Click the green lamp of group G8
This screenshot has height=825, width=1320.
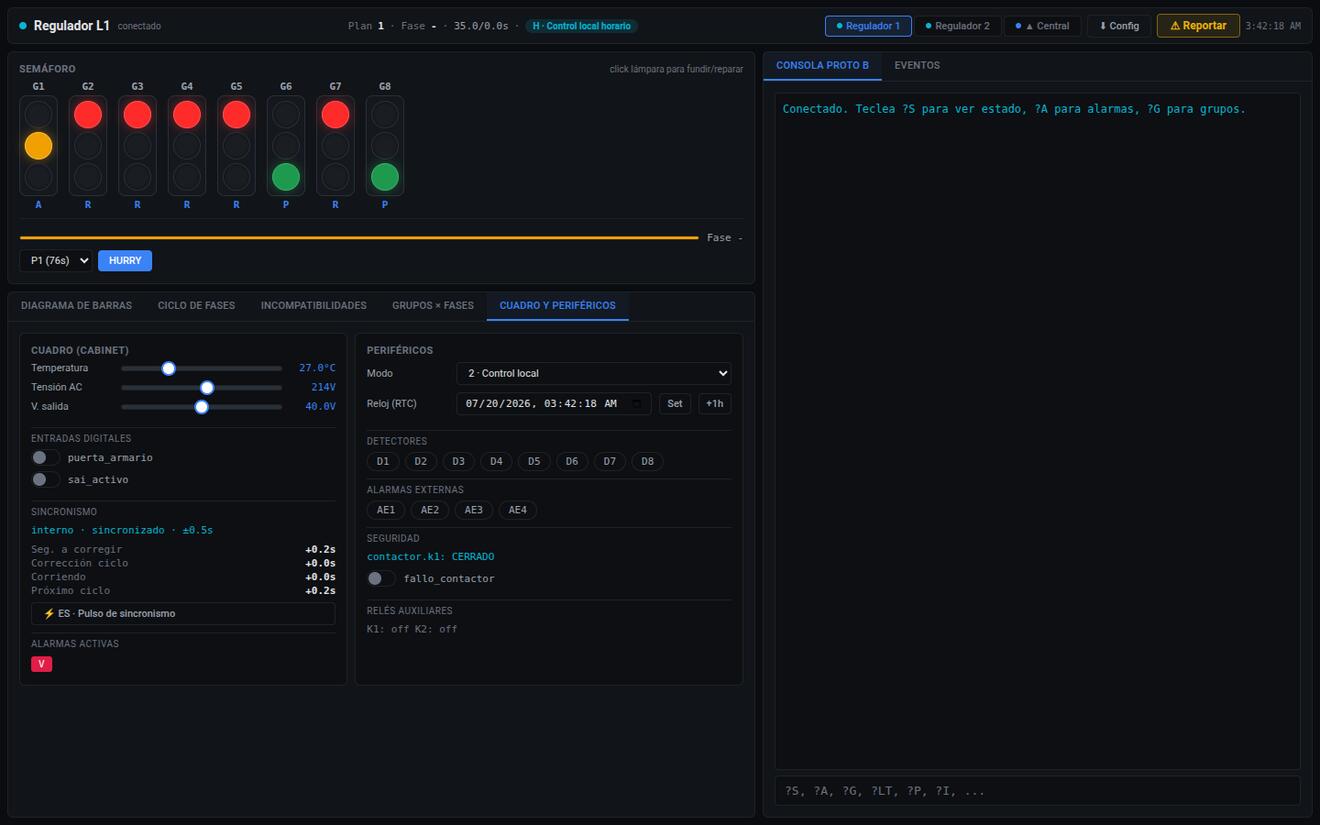[x=385, y=177]
